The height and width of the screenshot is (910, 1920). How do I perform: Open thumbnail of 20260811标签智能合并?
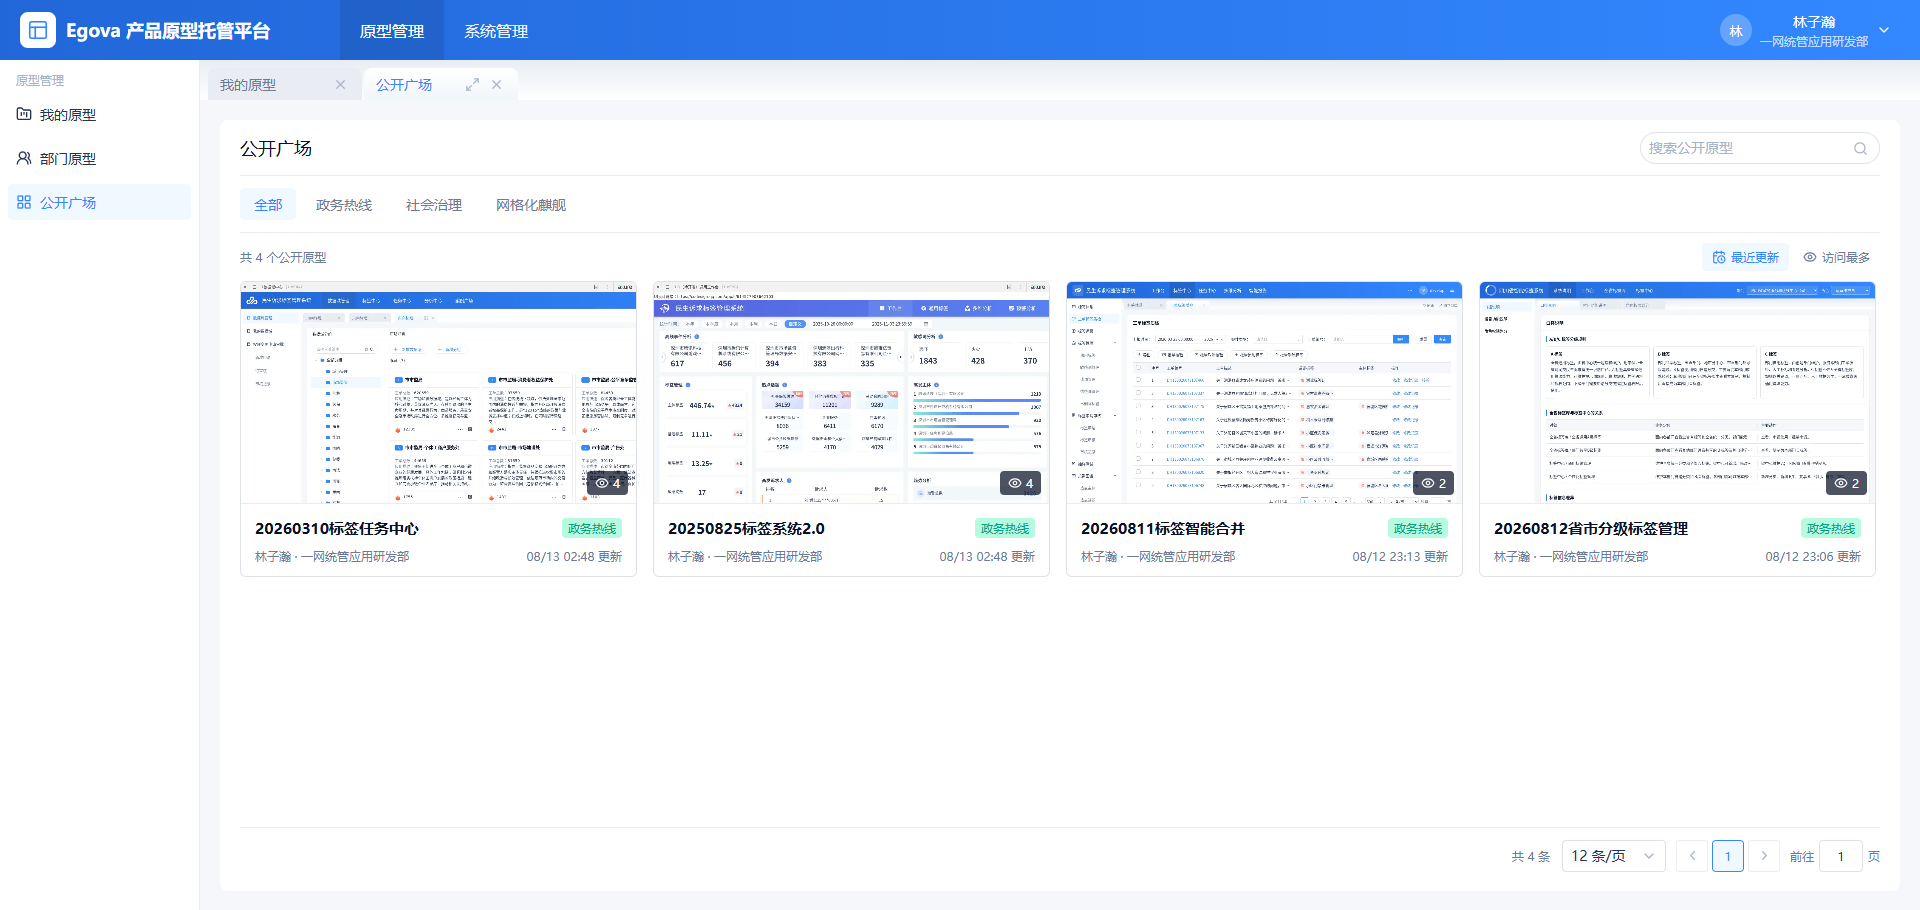pyautogui.click(x=1264, y=392)
